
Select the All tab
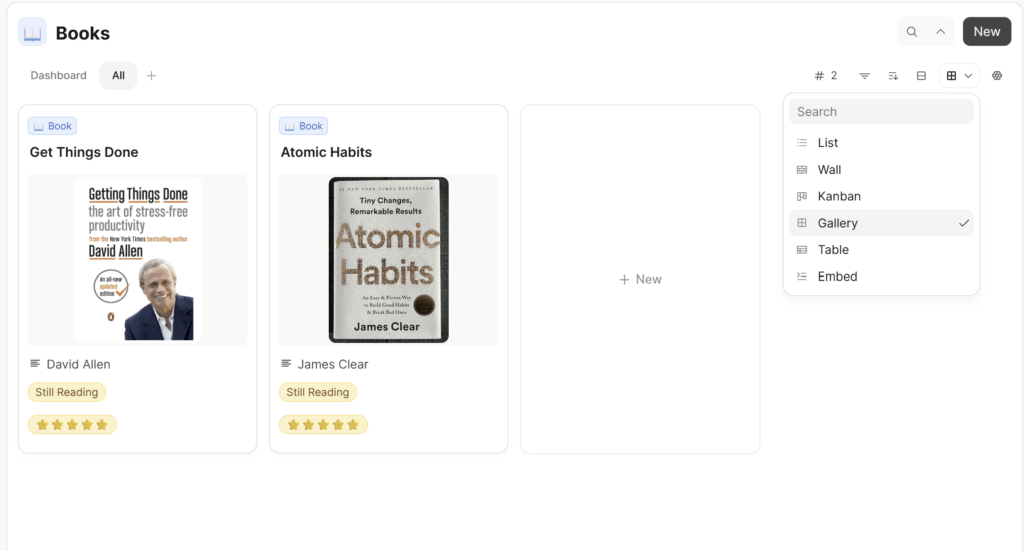click(118, 76)
